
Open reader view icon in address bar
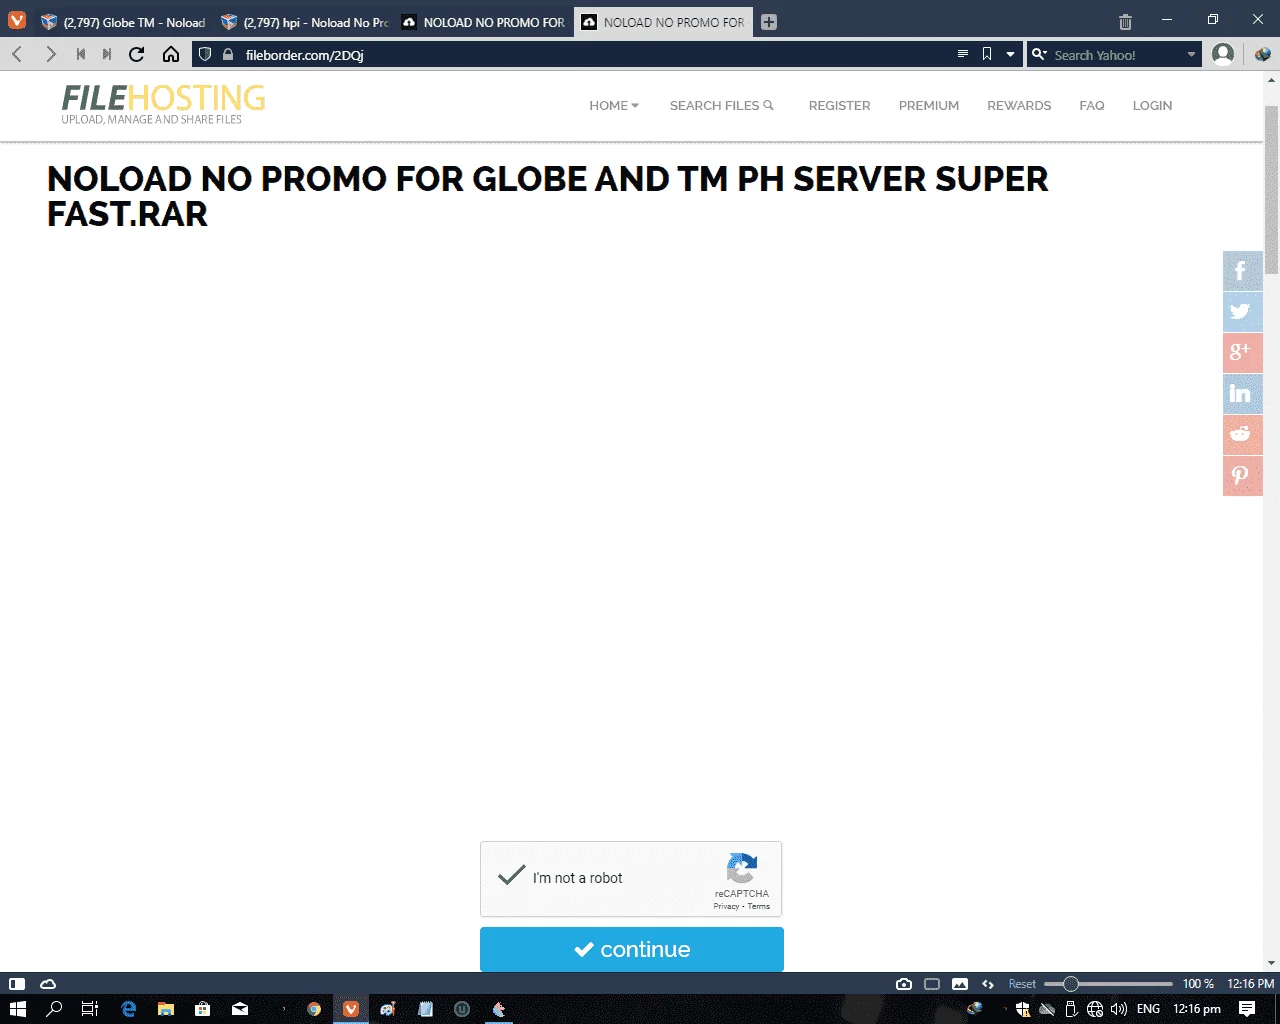(963, 54)
